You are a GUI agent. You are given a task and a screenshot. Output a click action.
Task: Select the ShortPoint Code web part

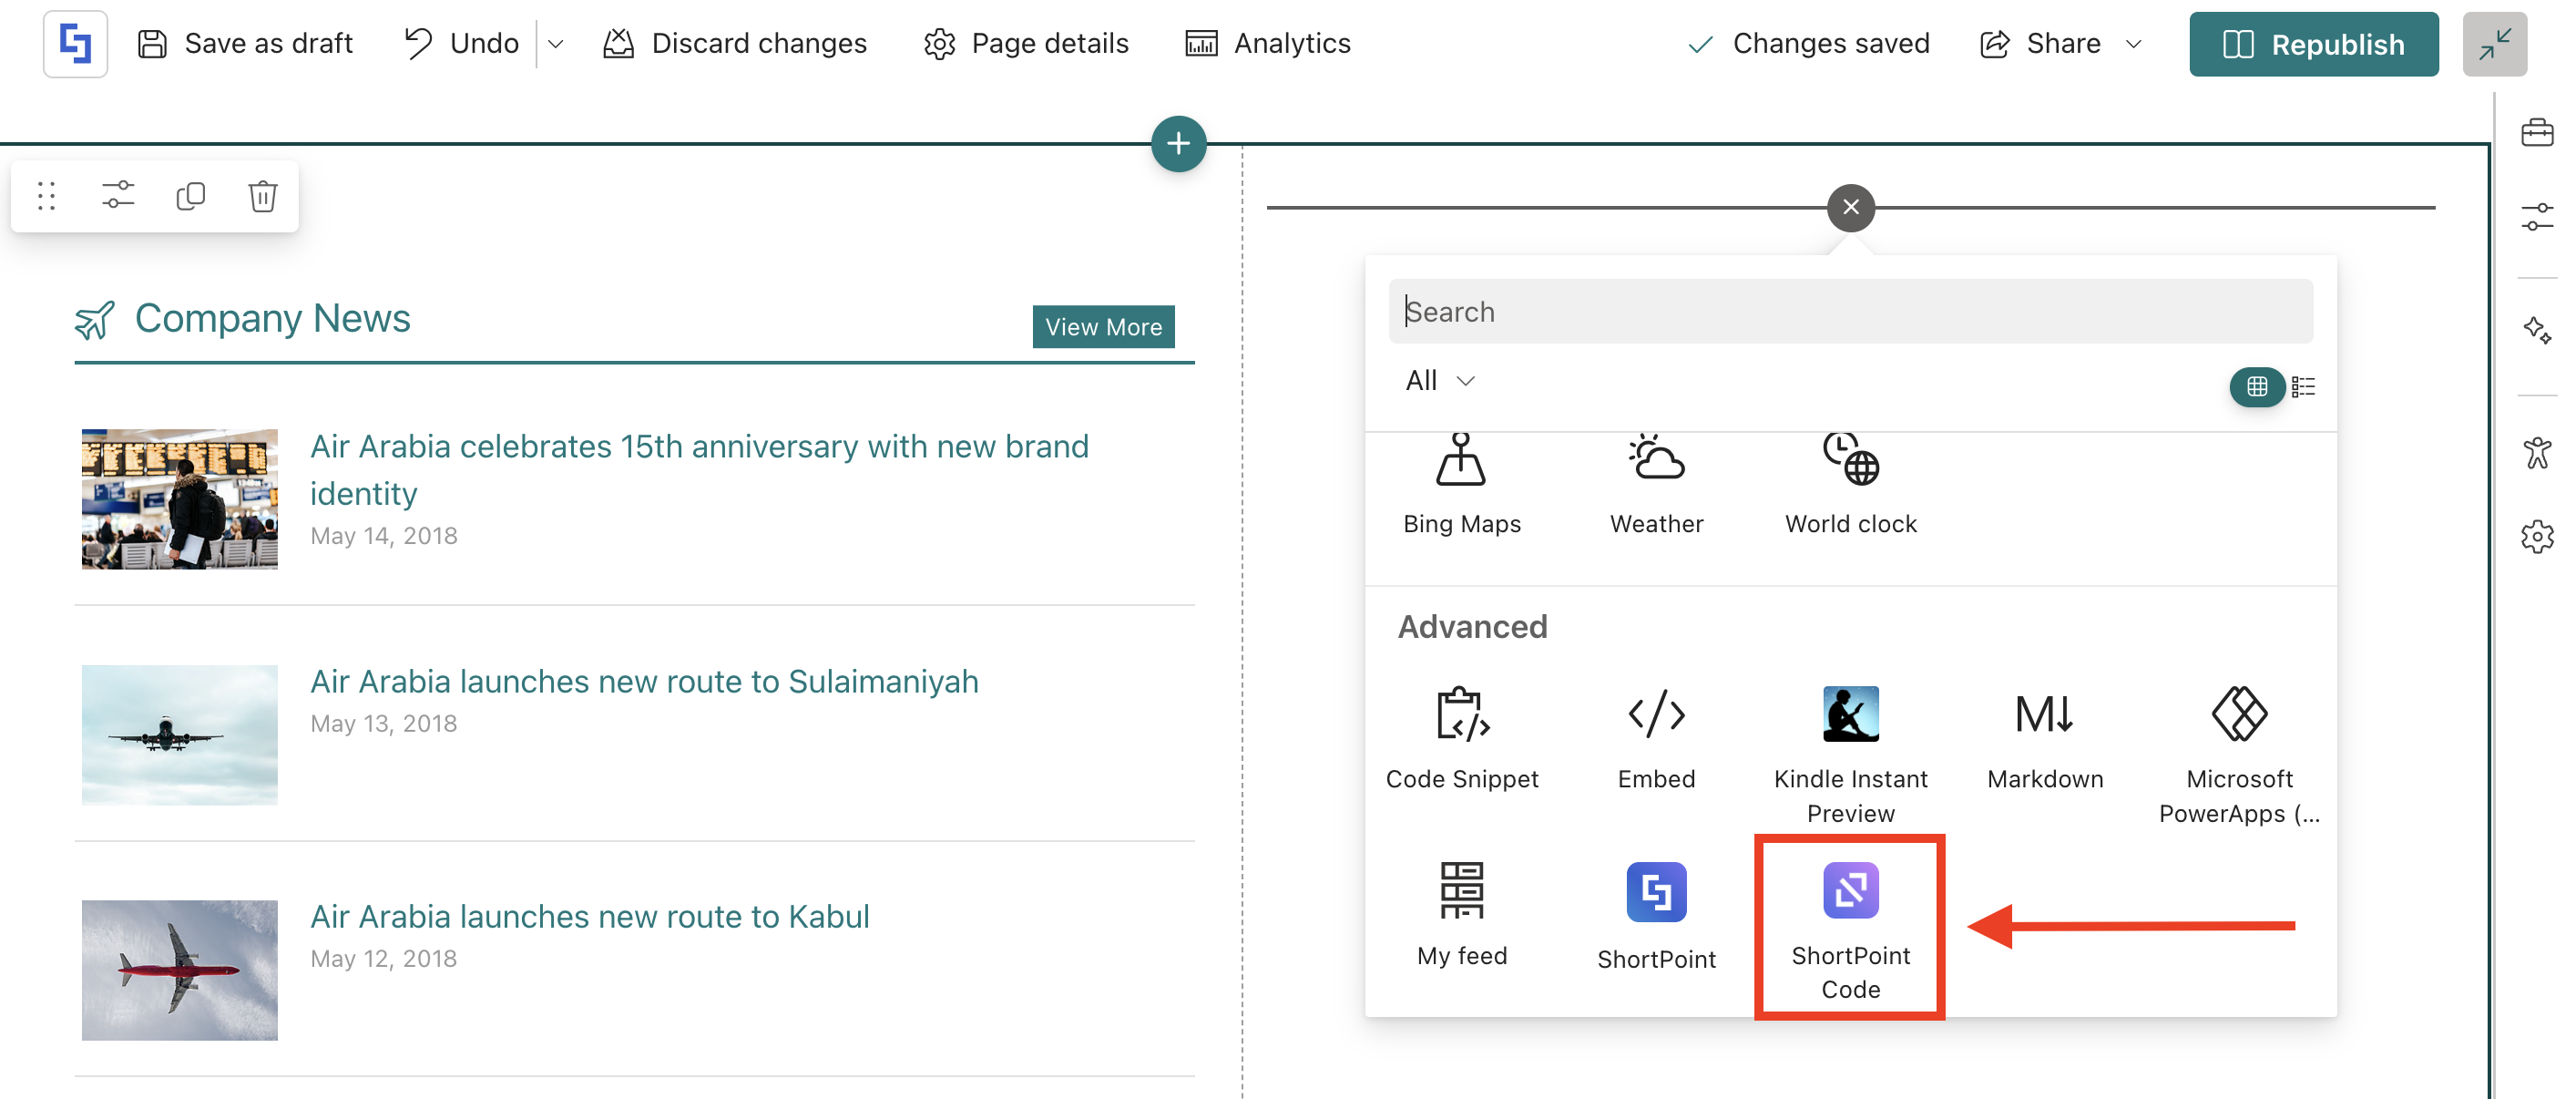tap(1849, 927)
